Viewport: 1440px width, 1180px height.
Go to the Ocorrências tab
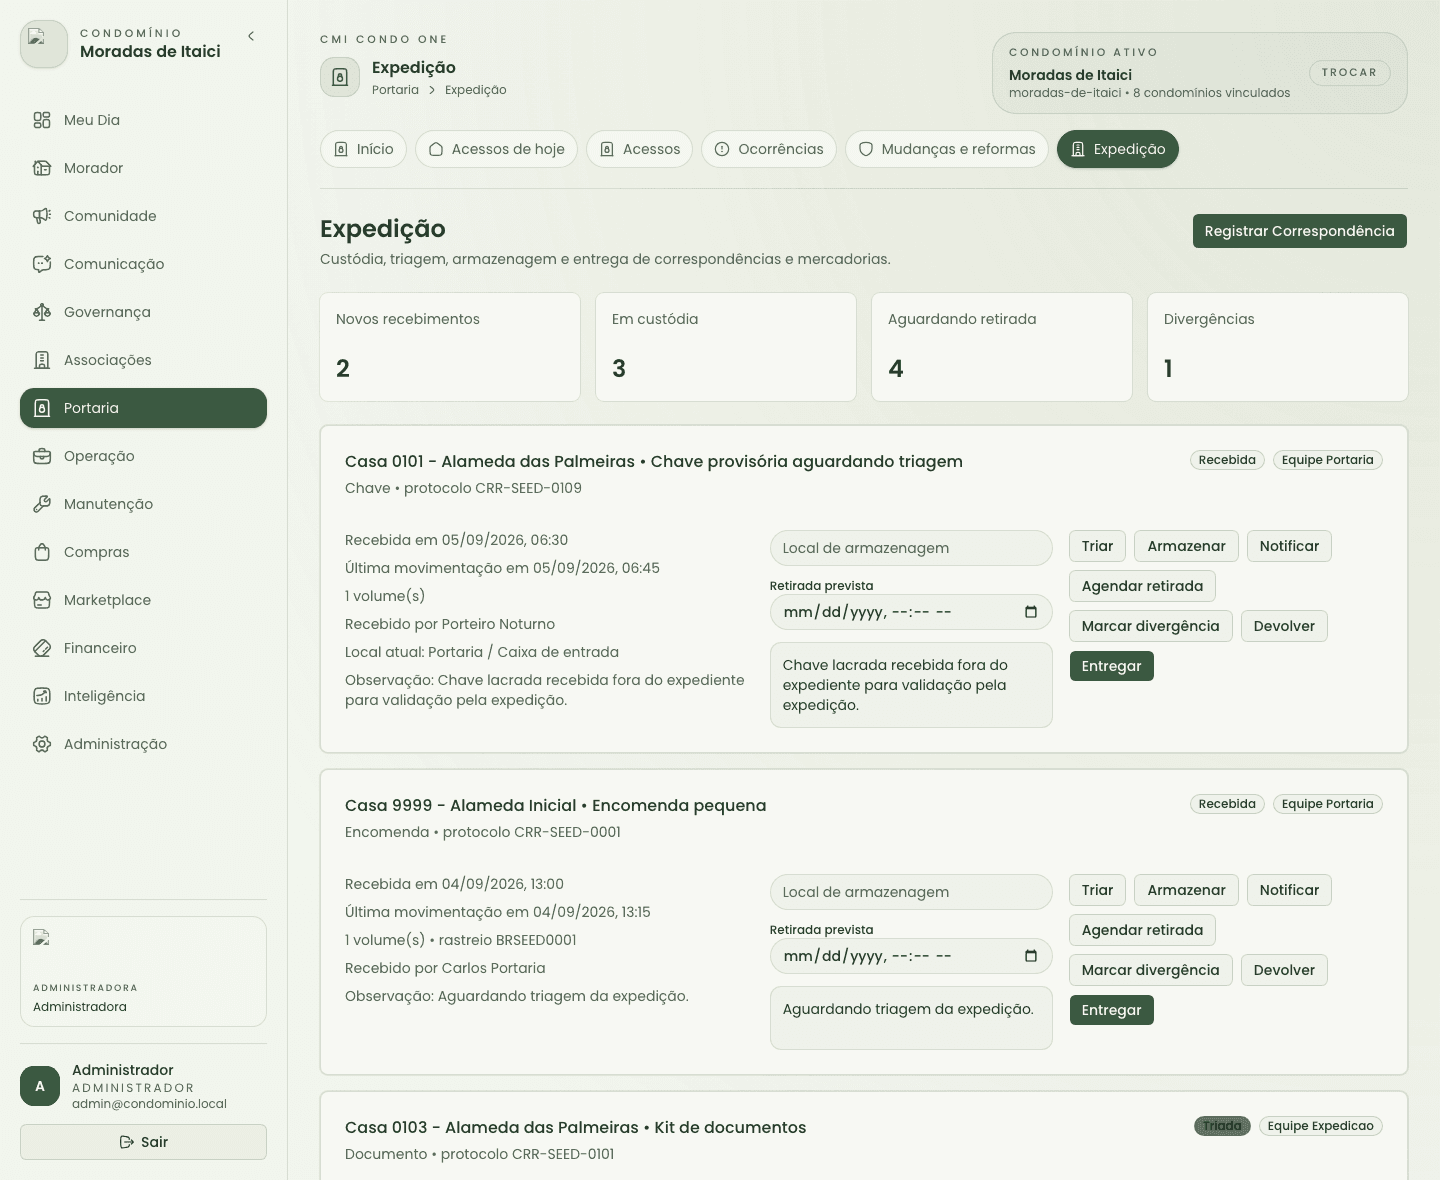769,149
